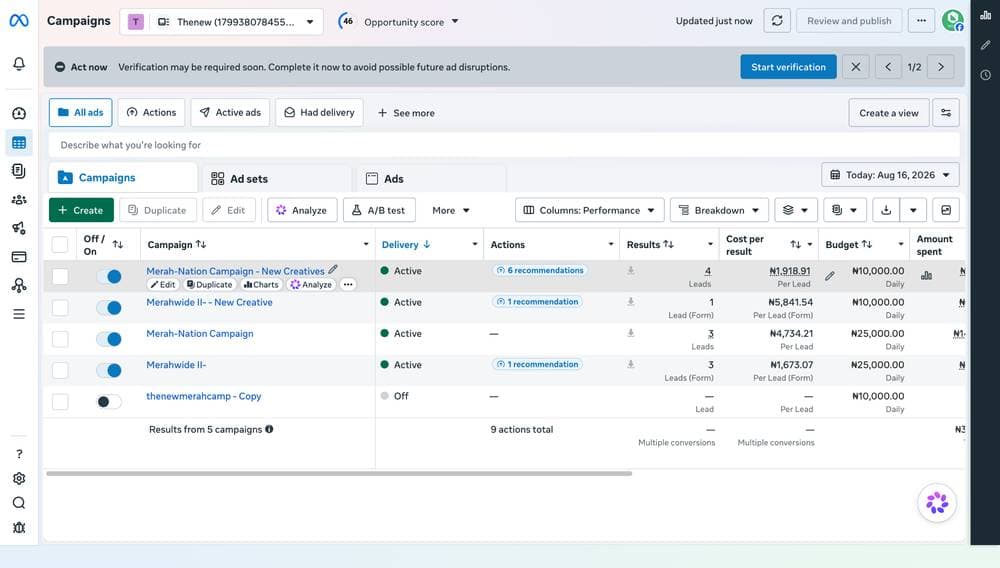Edit budget pencil for Merah-Nation New Creatives
The image size is (1000, 568).
pos(829,276)
